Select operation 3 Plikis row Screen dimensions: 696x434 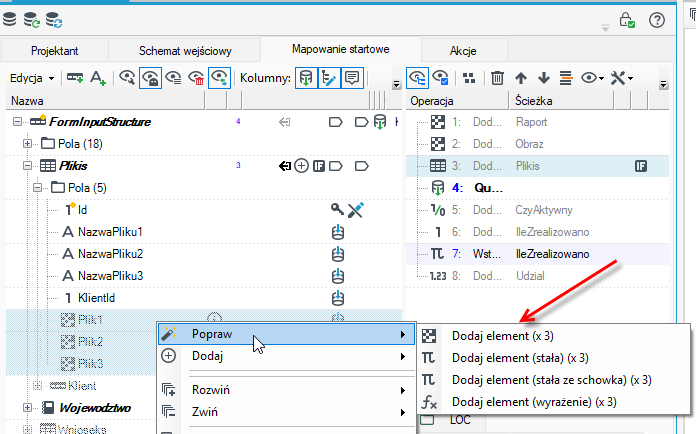tap(537, 166)
